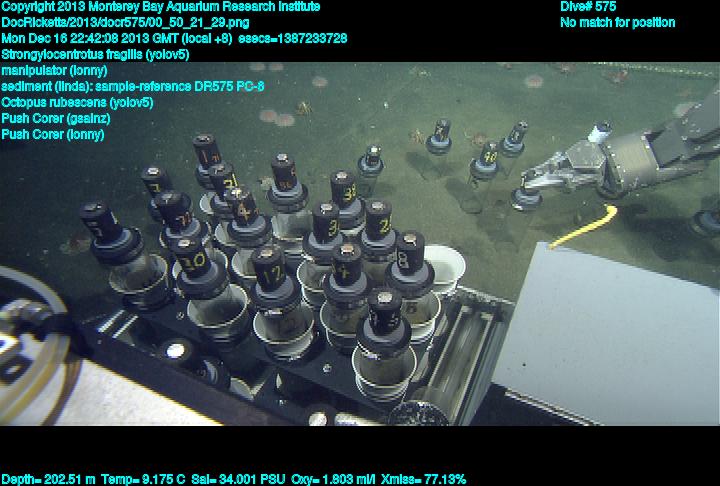720x486 pixels.
Task: Click the push corer handle labeled 38
Action: (x=343, y=189)
